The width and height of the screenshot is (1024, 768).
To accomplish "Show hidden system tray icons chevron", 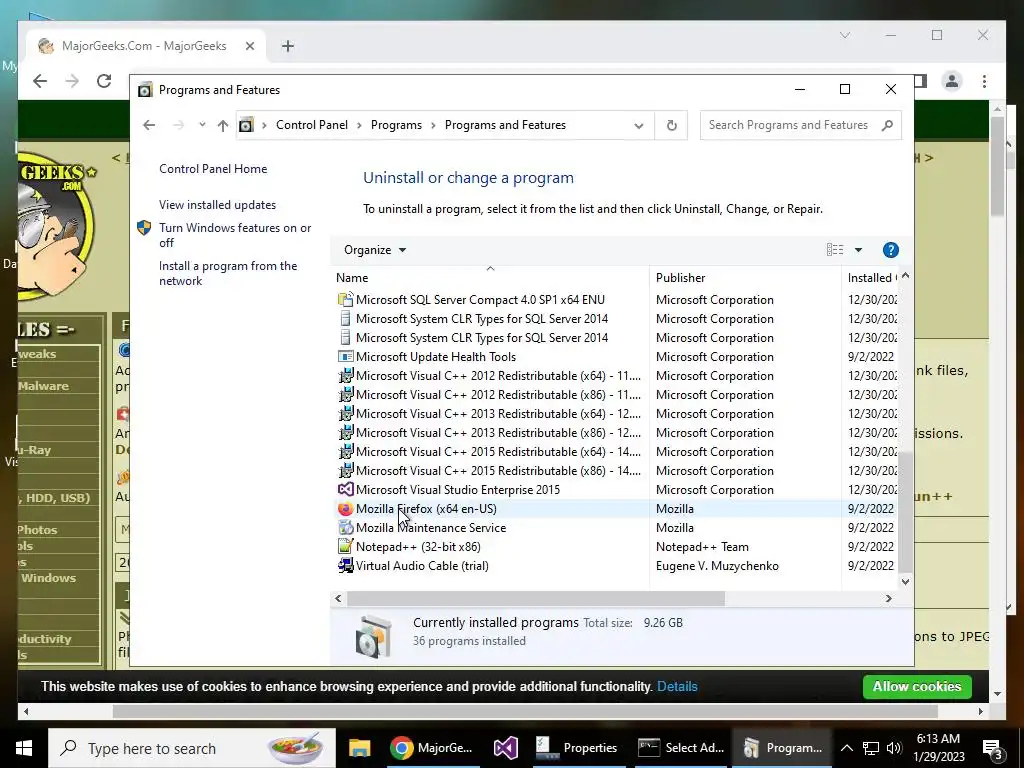I will (x=846, y=748).
